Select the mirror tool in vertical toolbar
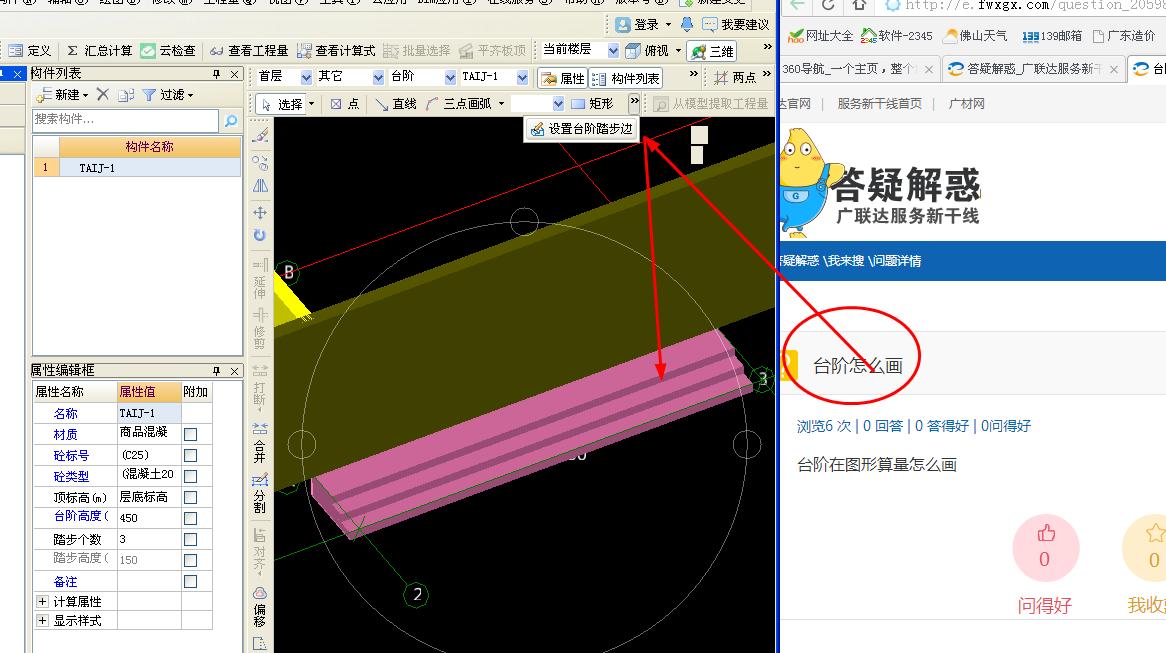This screenshot has height=653, width=1166. pyautogui.click(x=260, y=186)
